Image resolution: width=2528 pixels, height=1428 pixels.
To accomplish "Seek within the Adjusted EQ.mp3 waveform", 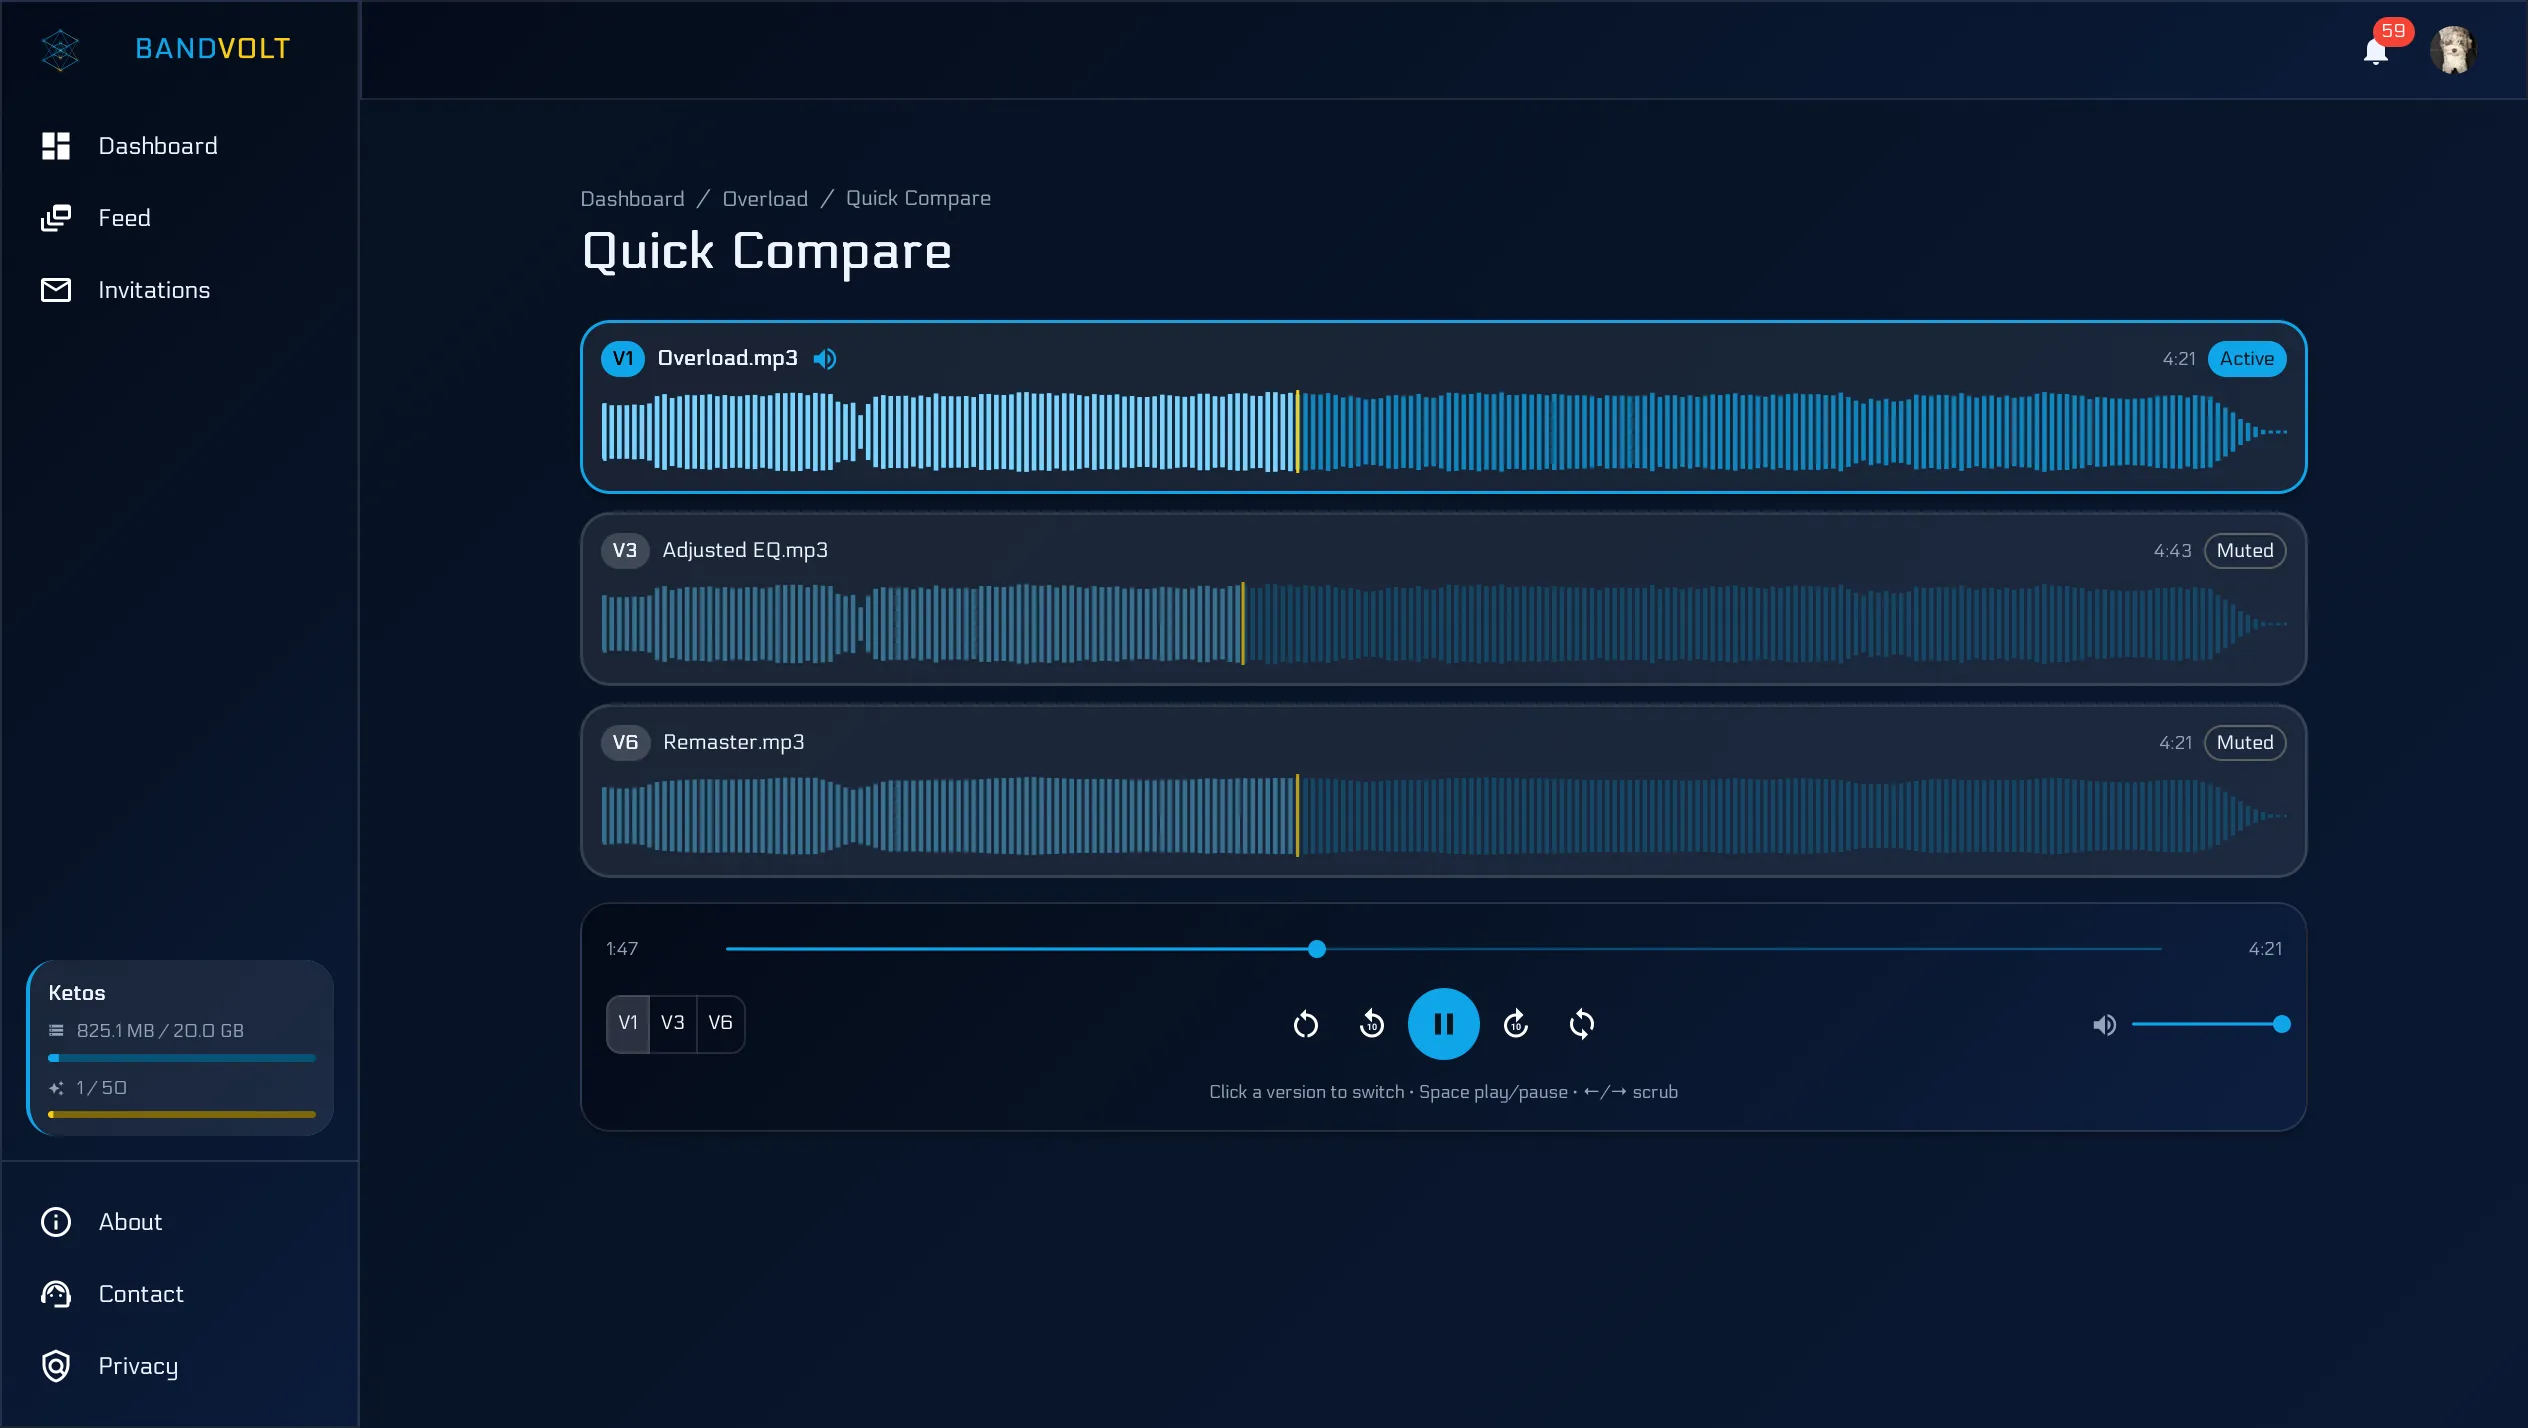I will coord(1444,624).
